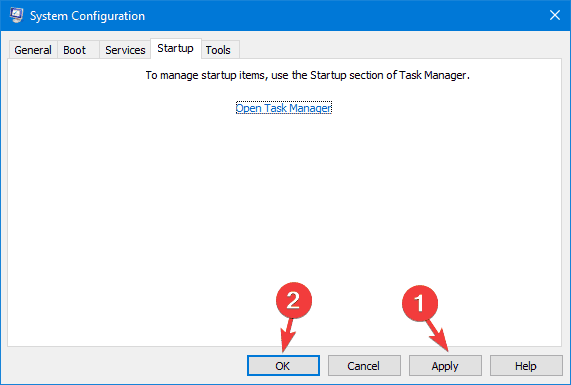The height and width of the screenshot is (385, 571).
Task: Open Help for System Configuration
Action: (x=526, y=365)
